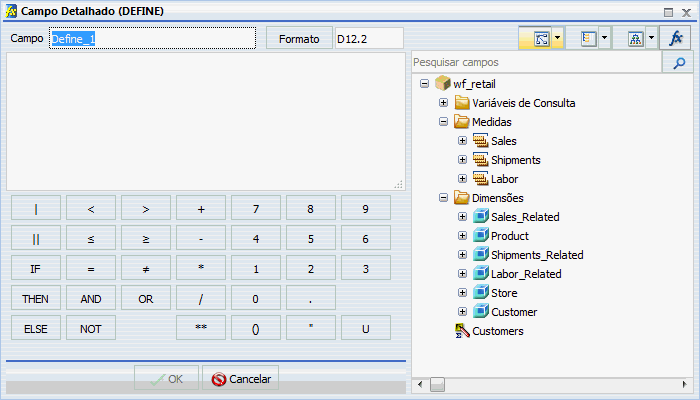Image resolution: width=700 pixels, height=400 pixels.
Task: Open dropdown arrow beside list view icon
Action: tap(604, 38)
